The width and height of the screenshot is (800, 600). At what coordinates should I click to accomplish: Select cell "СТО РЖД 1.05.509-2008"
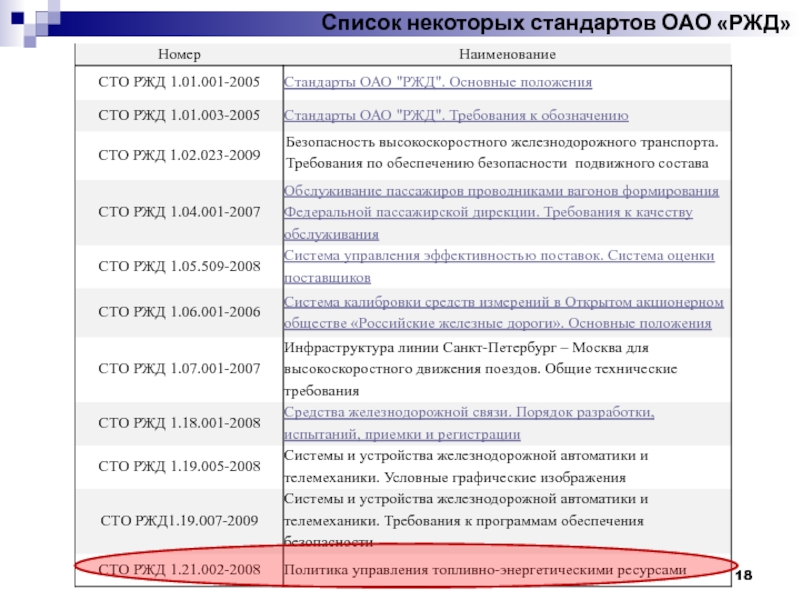coord(179,266)
